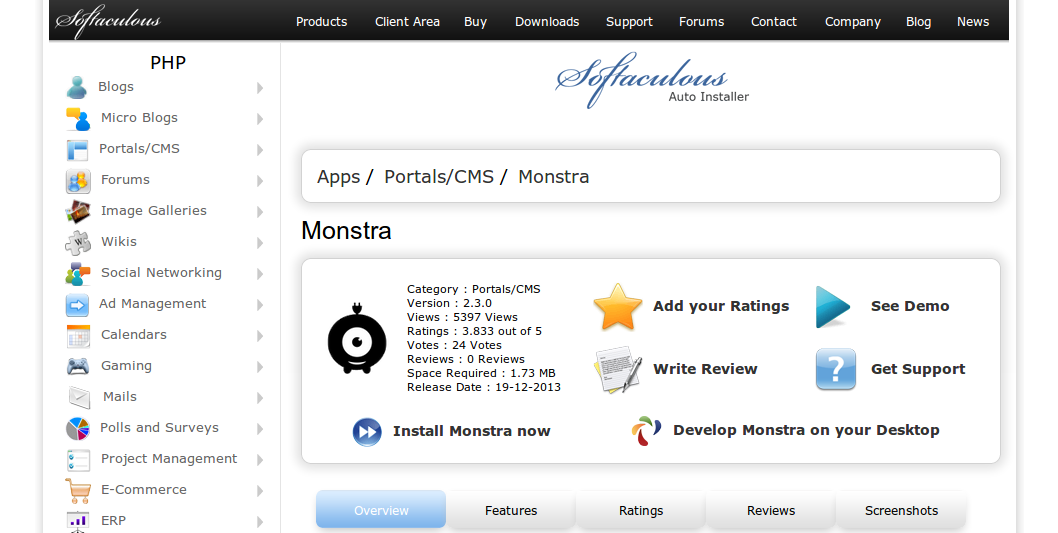Click the Get Support question mark icon
This screenshot has height=533, width=1058.
[835, 369]
